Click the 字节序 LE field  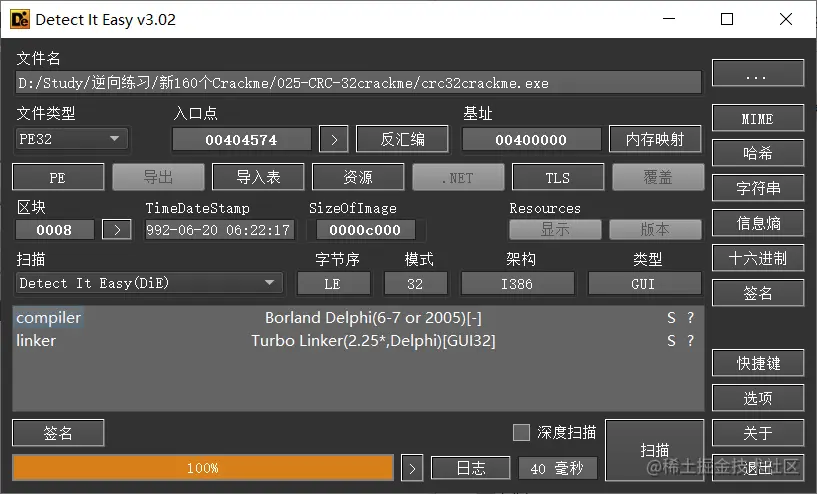coord(333,284)
